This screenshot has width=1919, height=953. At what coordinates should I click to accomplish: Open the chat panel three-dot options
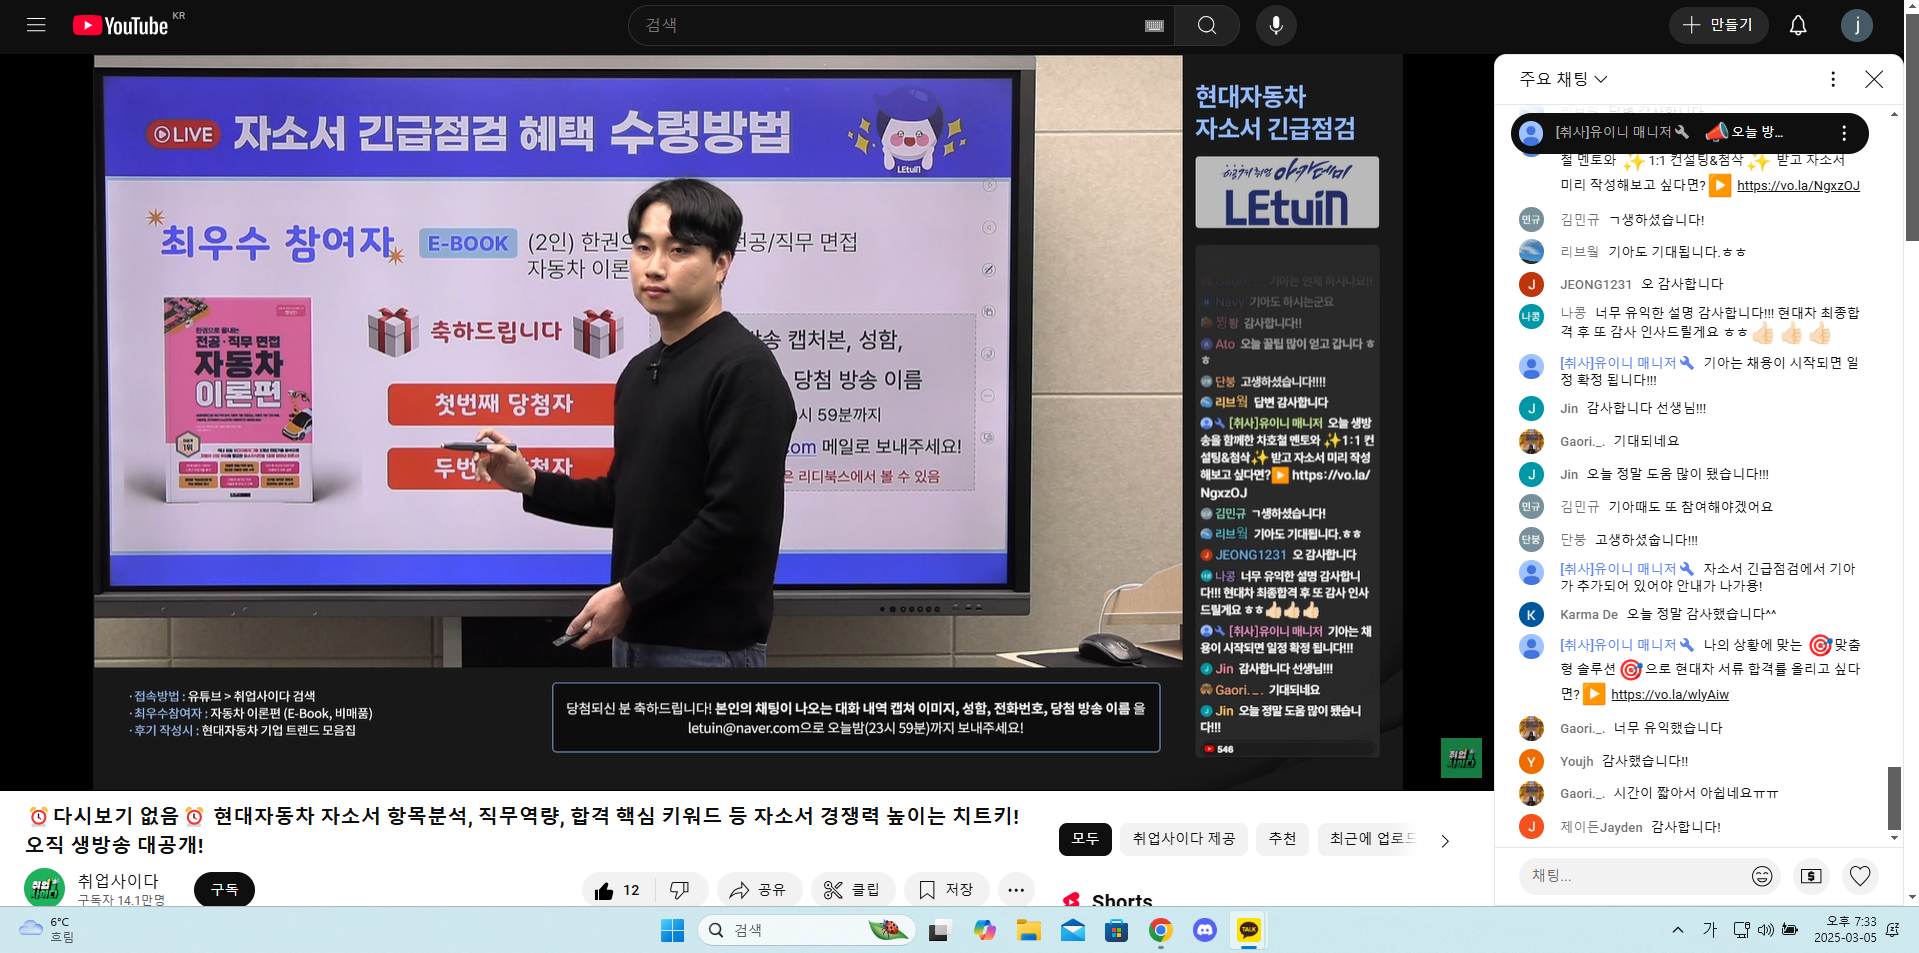pos(1832,79)
